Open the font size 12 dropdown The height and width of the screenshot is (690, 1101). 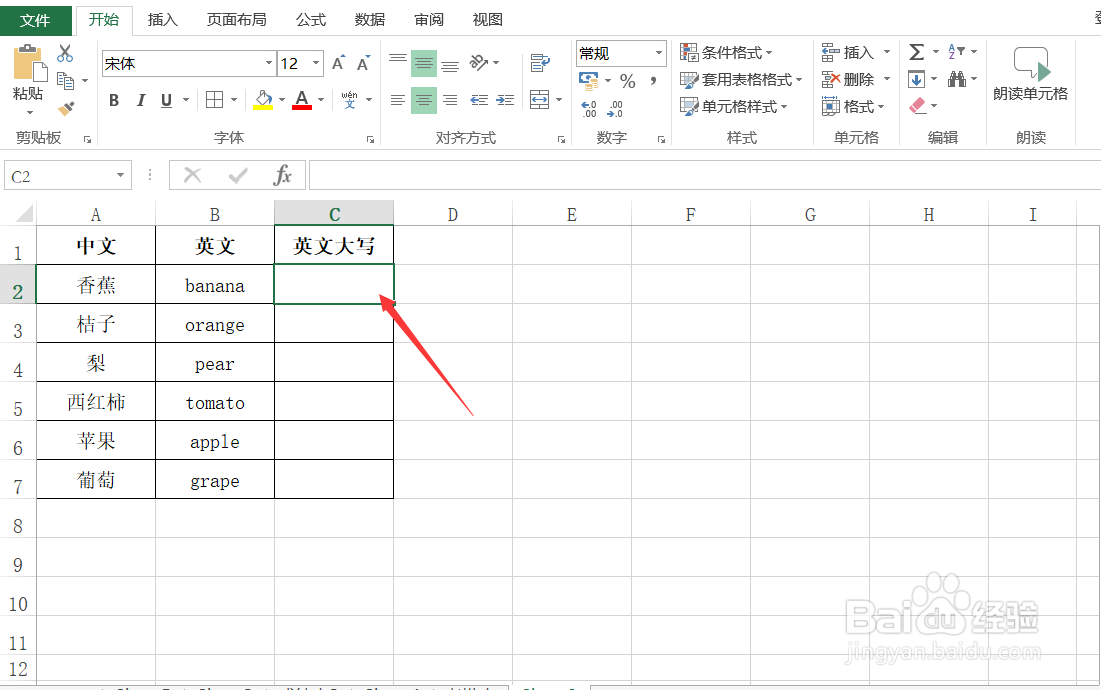tap(316, 63)
